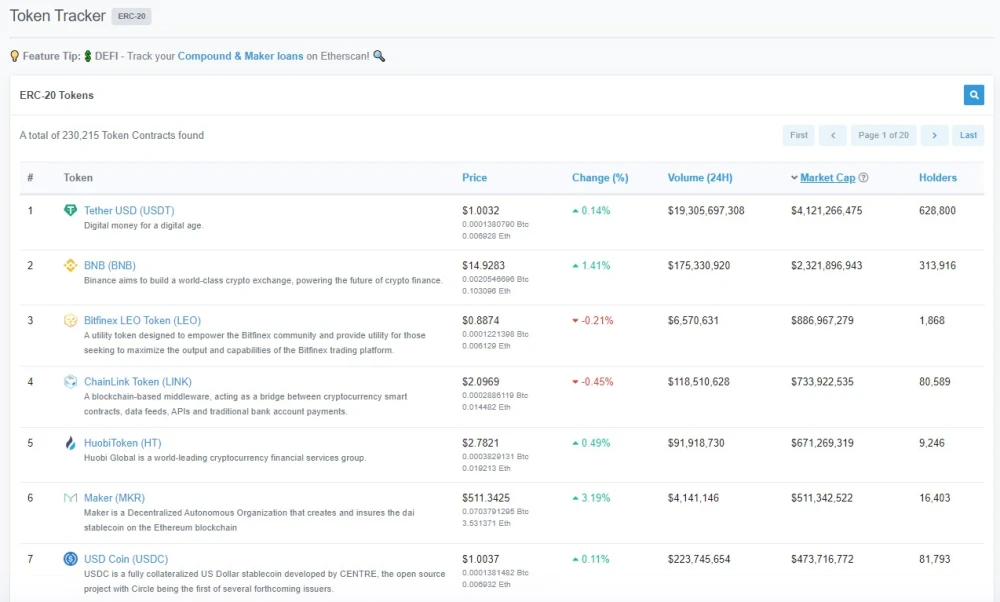
Task: Click ChainLink holders 80,589
Action: (x=934, y=381)
